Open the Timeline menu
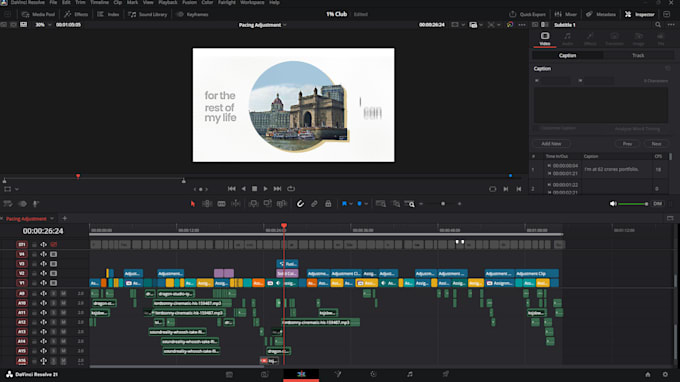 pos(99,3)
